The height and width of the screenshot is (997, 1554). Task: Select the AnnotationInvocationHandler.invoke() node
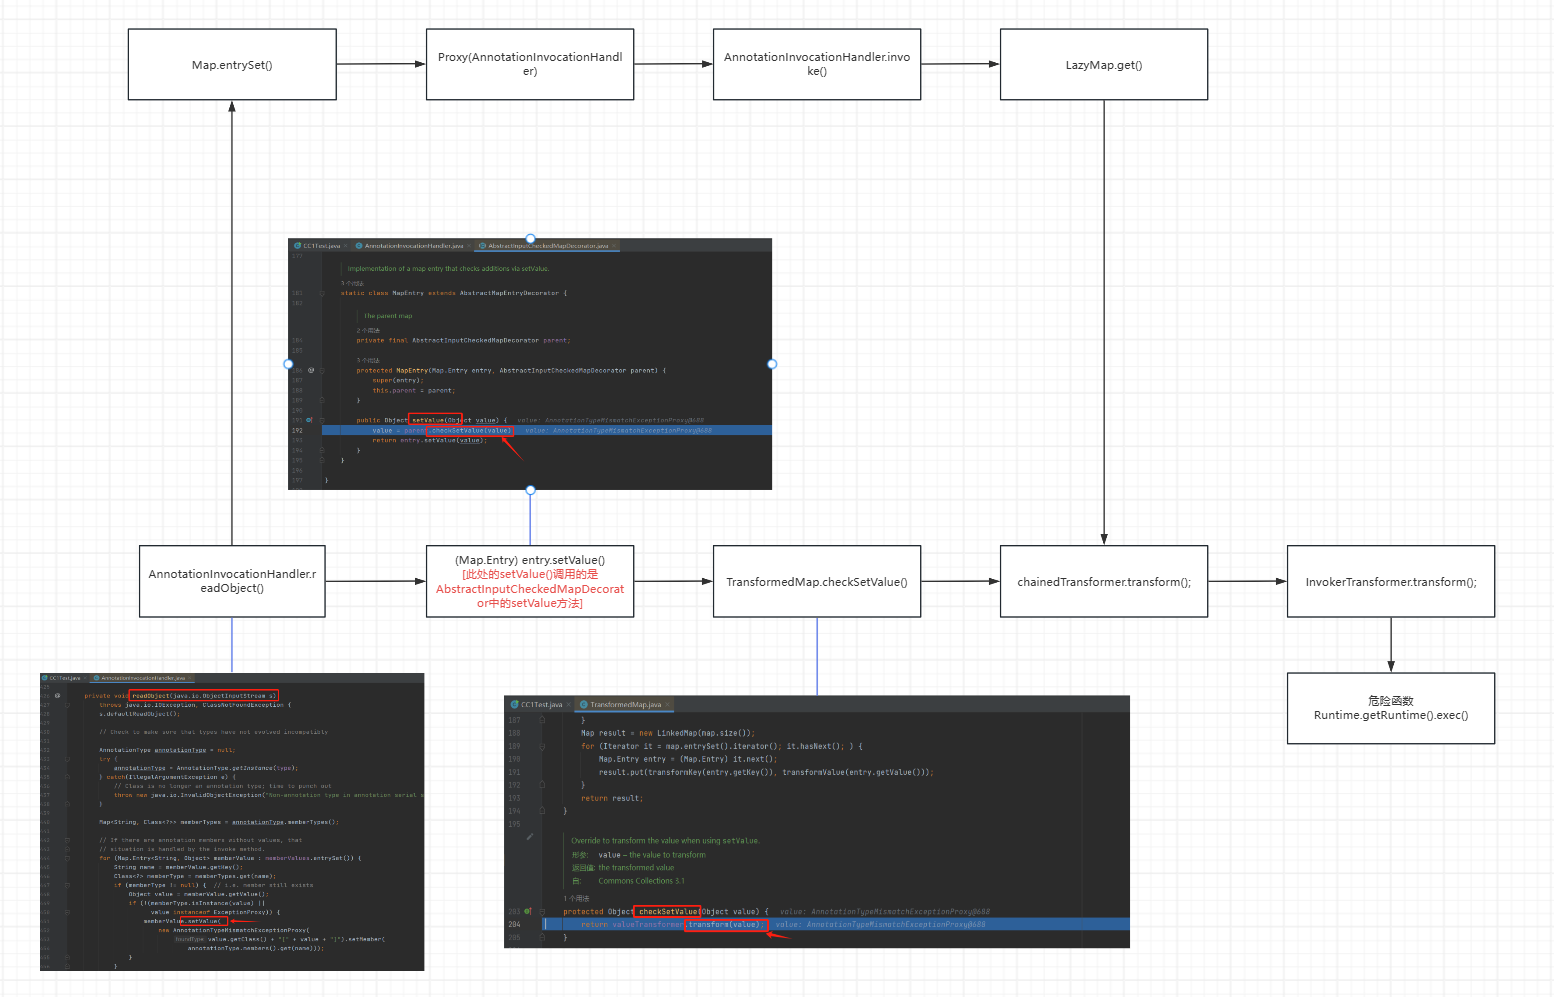click(817, 65)
